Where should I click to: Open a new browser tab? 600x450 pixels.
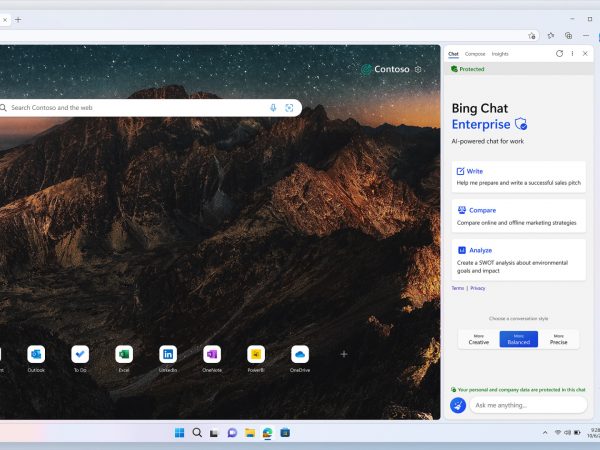tap(18, 20)
